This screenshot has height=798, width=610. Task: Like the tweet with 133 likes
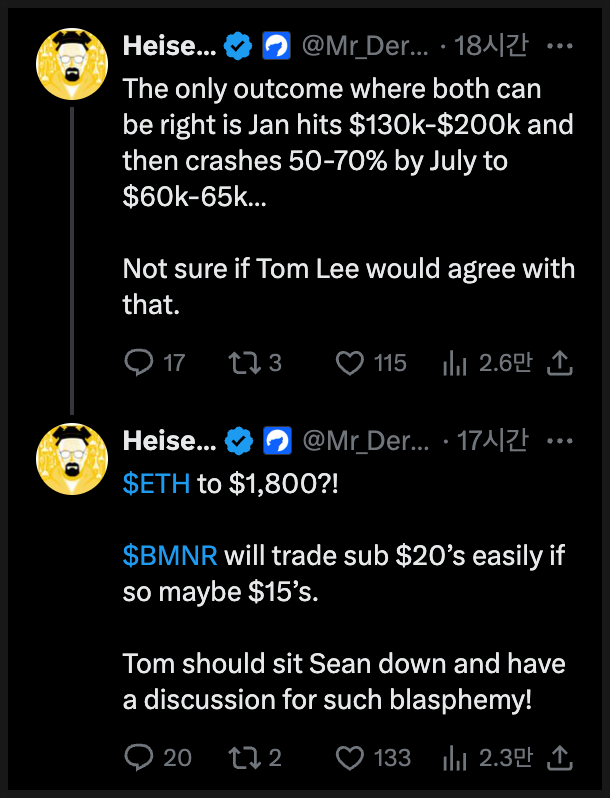(x=349, y=757)
